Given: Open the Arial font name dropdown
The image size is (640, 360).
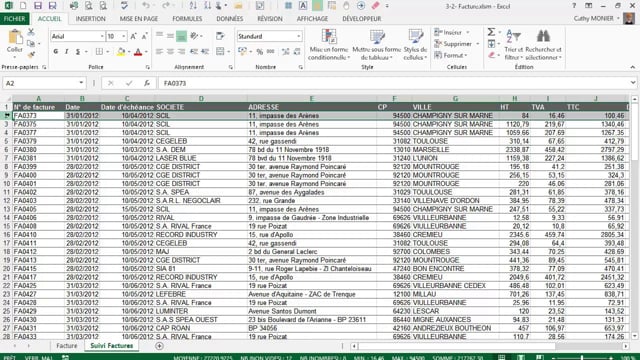Looking at the screenshot, I should click(102, 36).
